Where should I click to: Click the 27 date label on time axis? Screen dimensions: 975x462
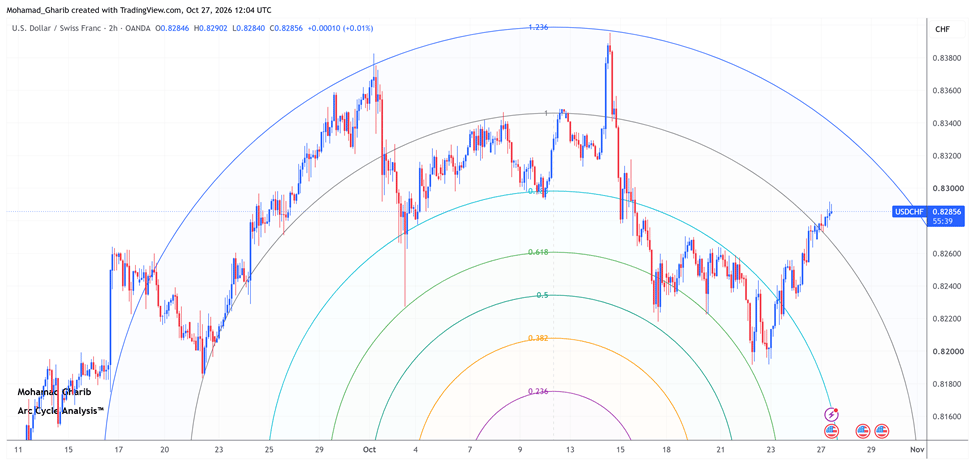[821, 450]
